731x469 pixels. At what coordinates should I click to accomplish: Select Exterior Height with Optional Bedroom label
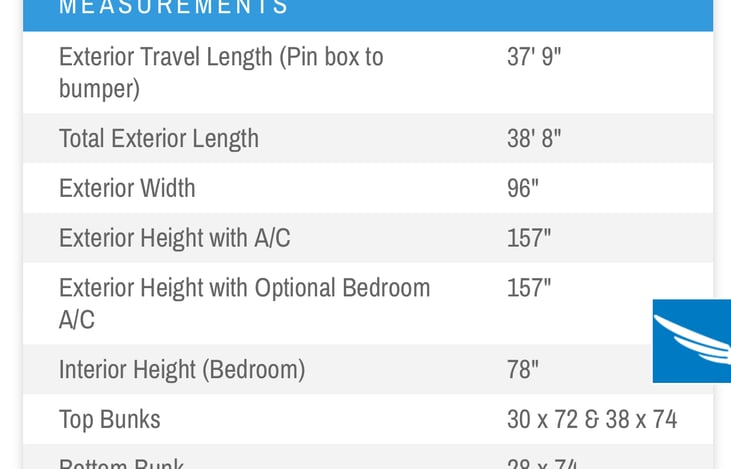tap(244, 288)
